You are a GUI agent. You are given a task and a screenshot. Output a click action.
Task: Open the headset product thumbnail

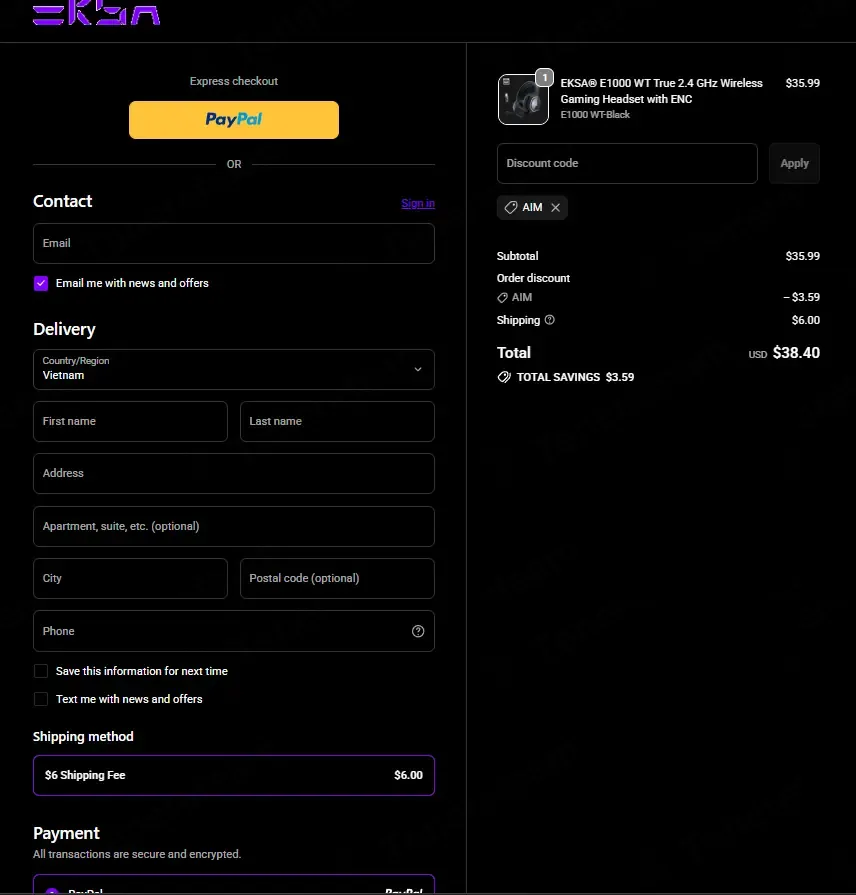coord(523,99)
